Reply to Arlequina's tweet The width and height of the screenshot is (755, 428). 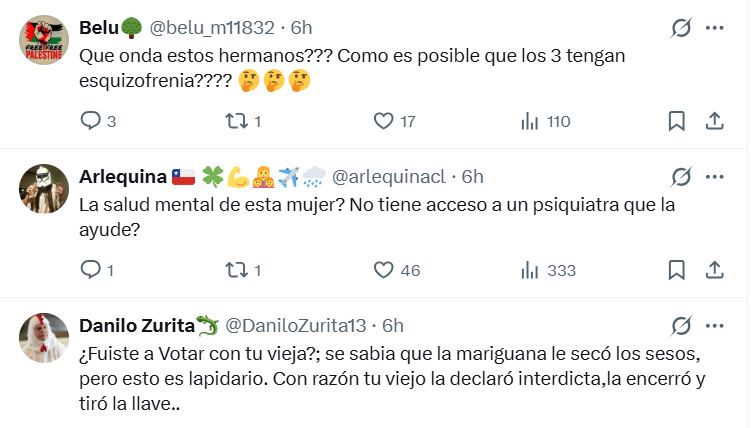click(90, 270)
